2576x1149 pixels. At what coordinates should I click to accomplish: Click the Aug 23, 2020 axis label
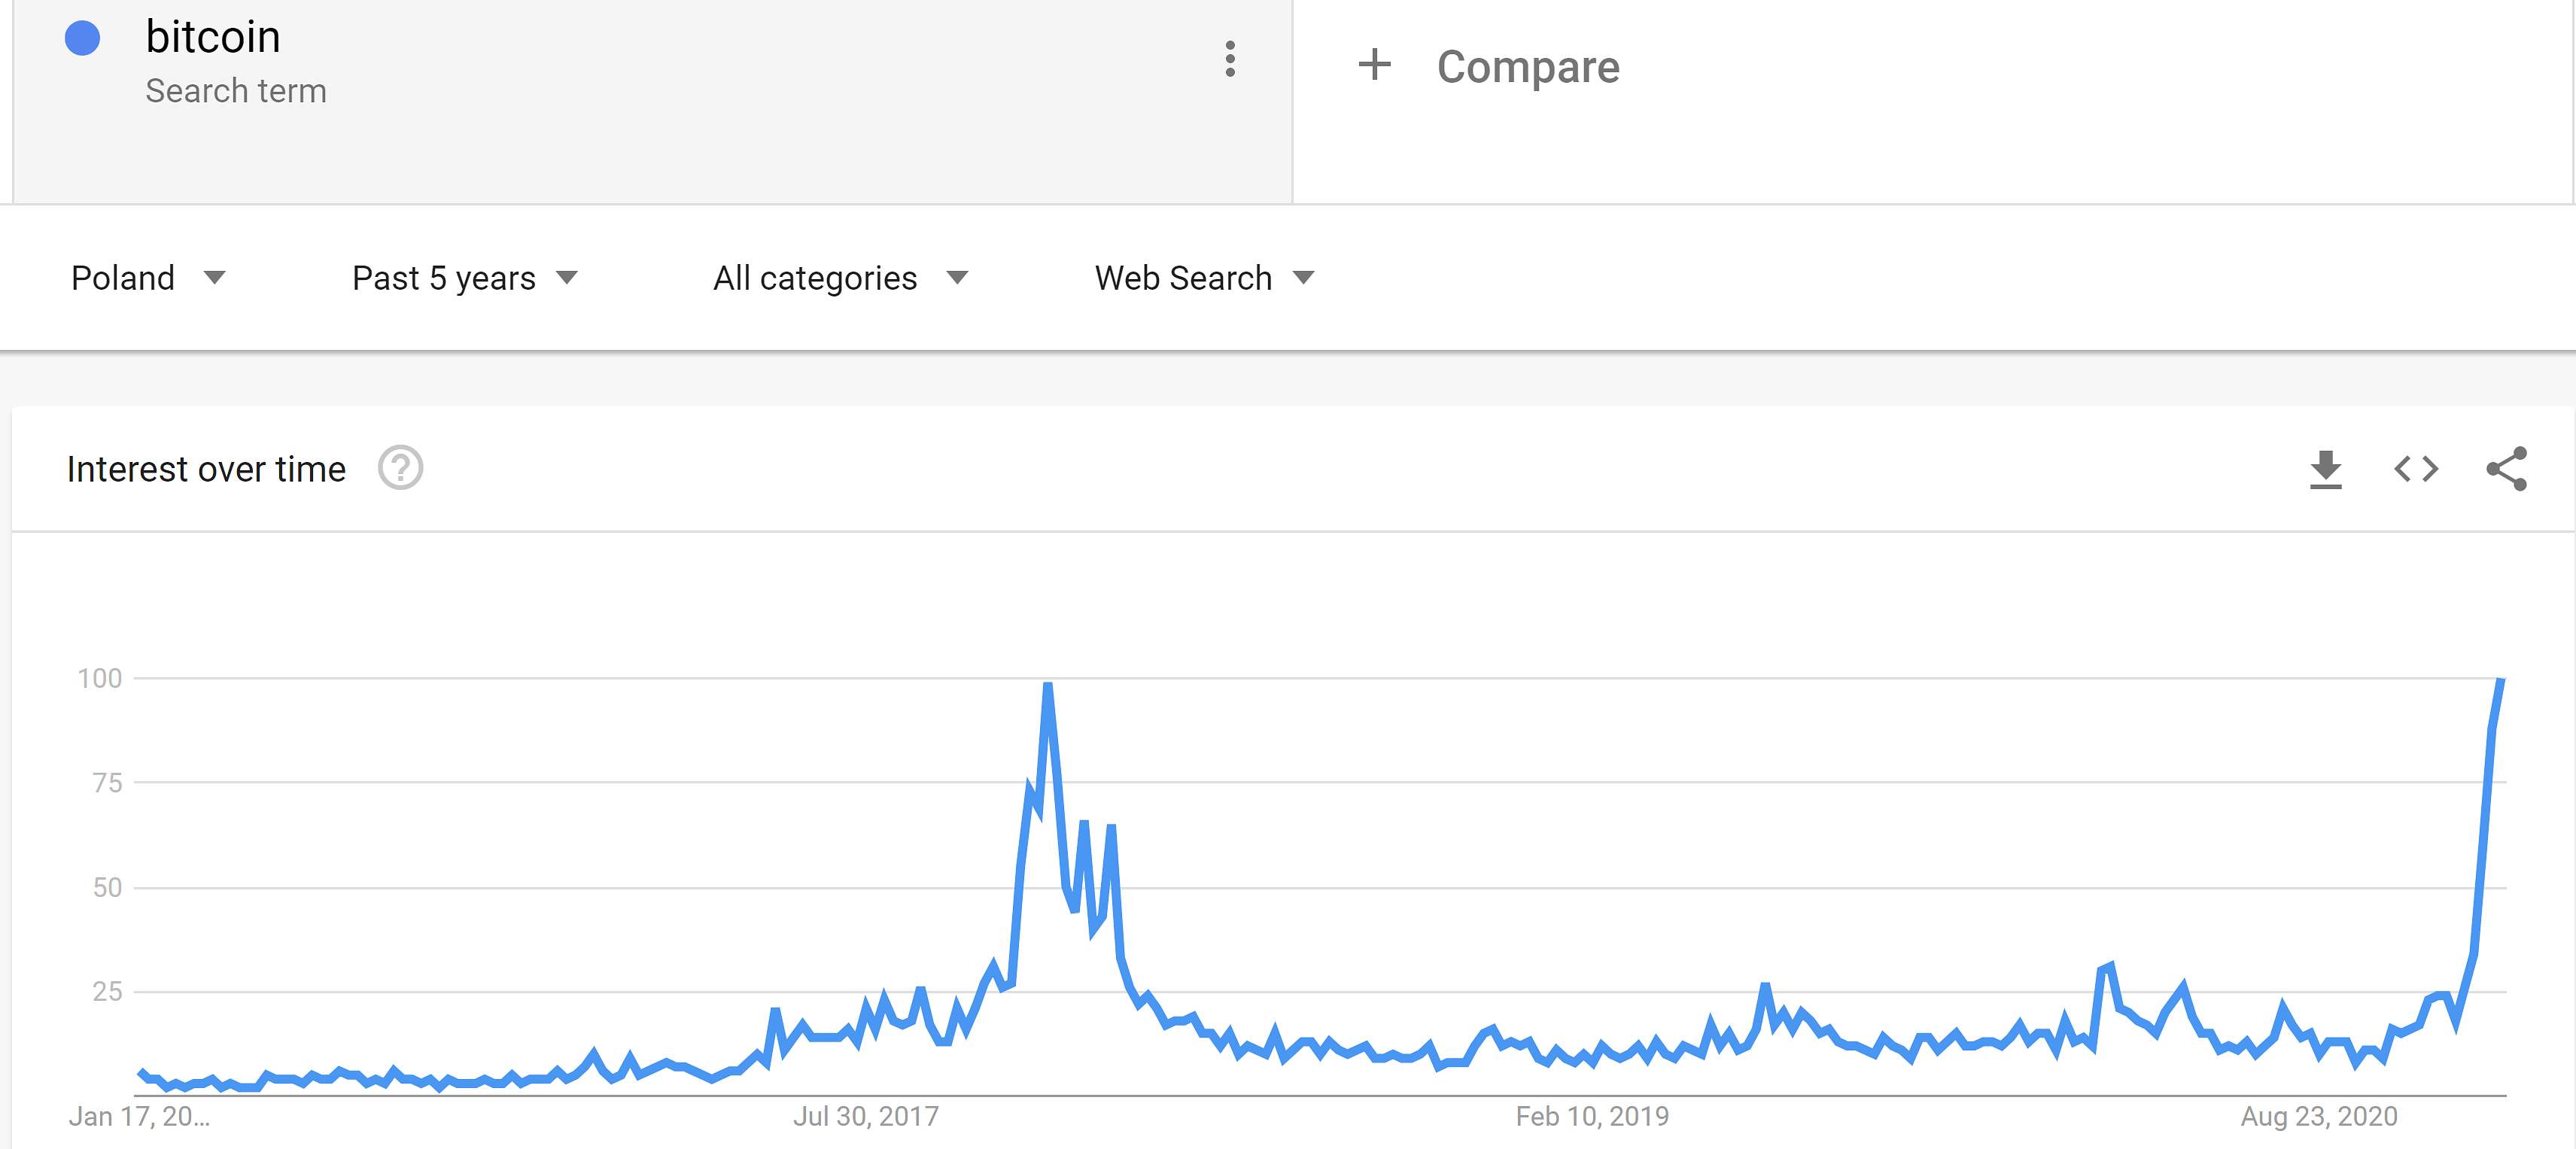(2319, 1116)
